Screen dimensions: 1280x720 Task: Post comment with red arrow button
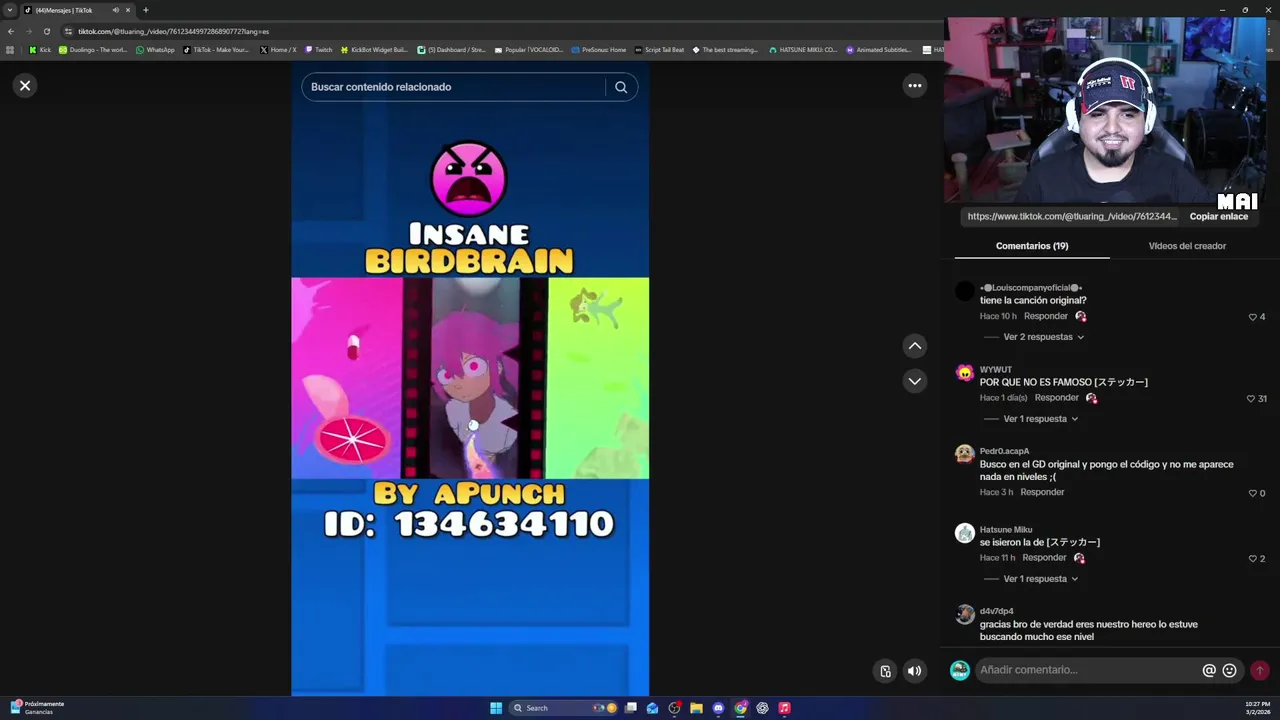pos(1259,670)
